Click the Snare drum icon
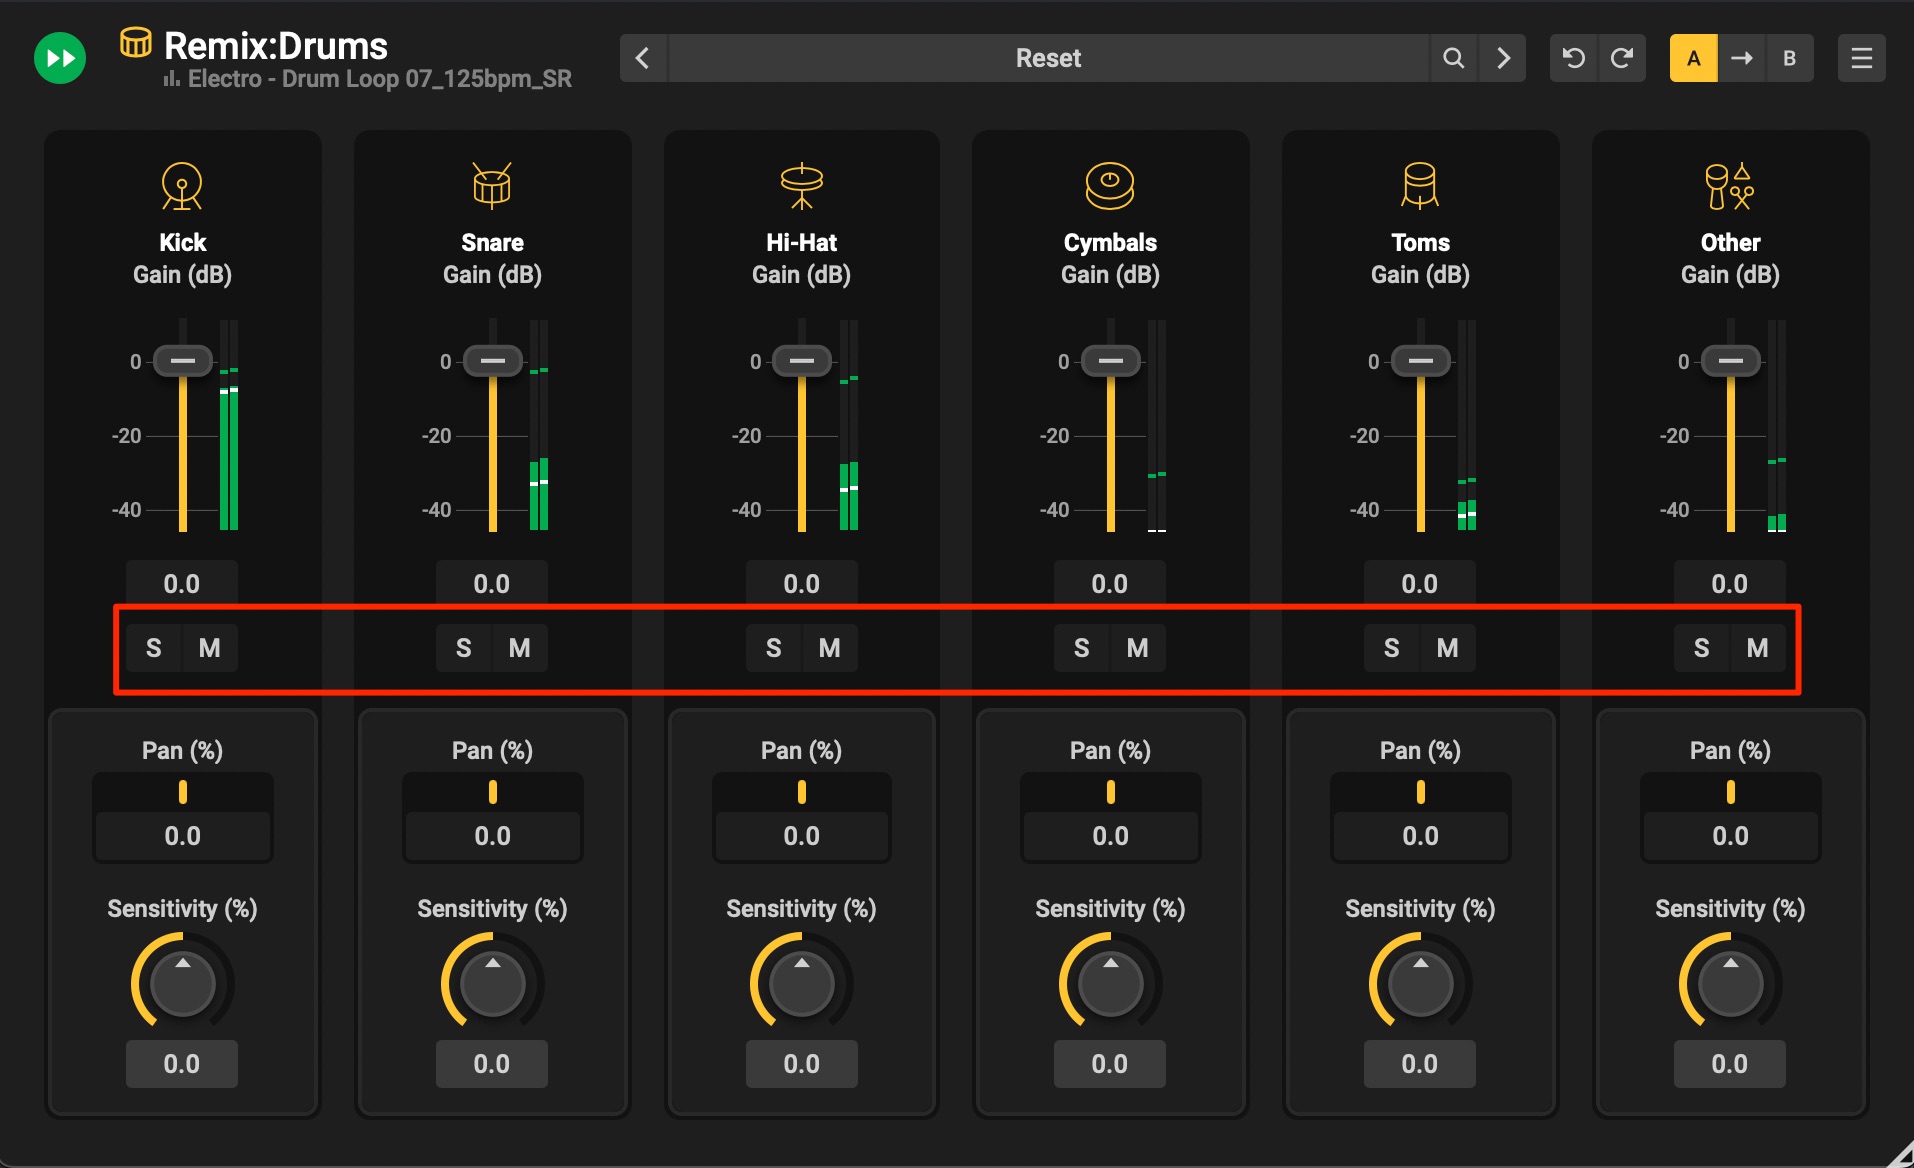The image size is (1914, 1168). pyautogui.click(x=492, y=185)
